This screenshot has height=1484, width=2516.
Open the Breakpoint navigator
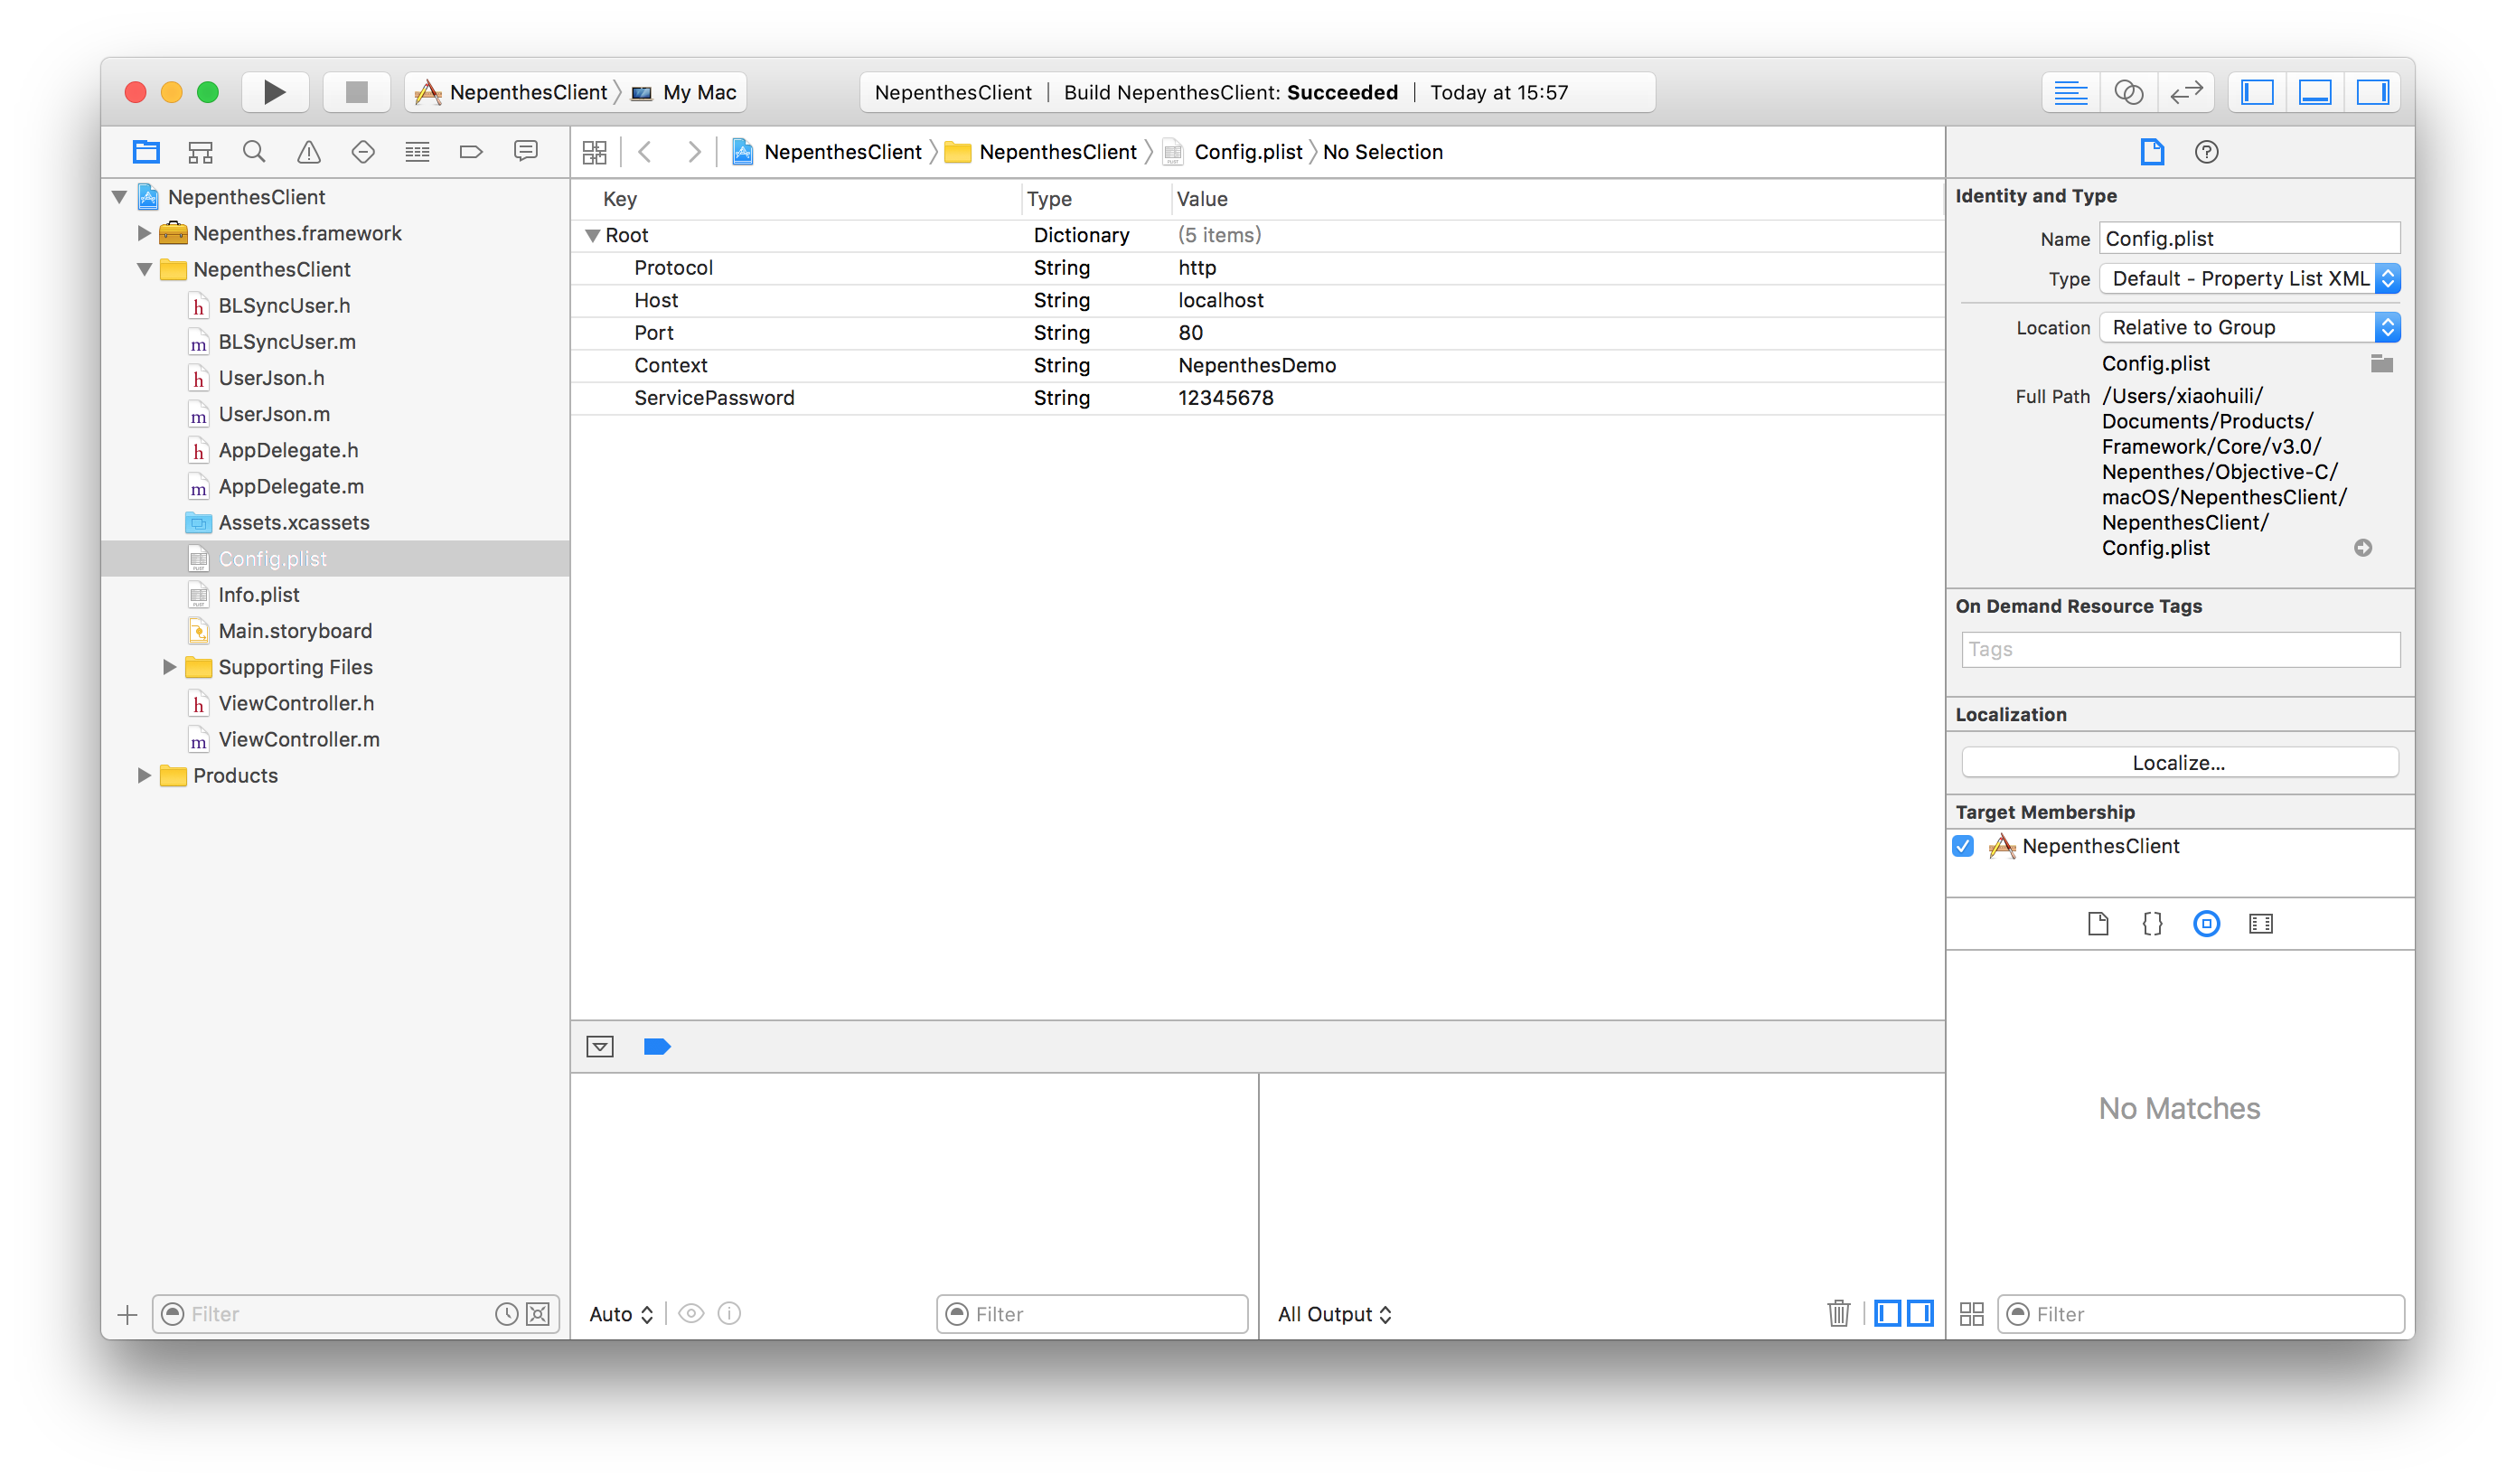point(471,152)
